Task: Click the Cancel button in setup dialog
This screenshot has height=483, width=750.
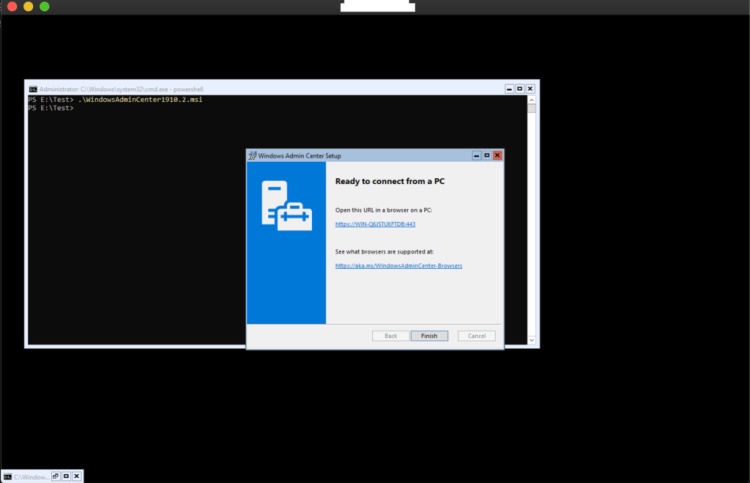Action: [x=476, y=336]
